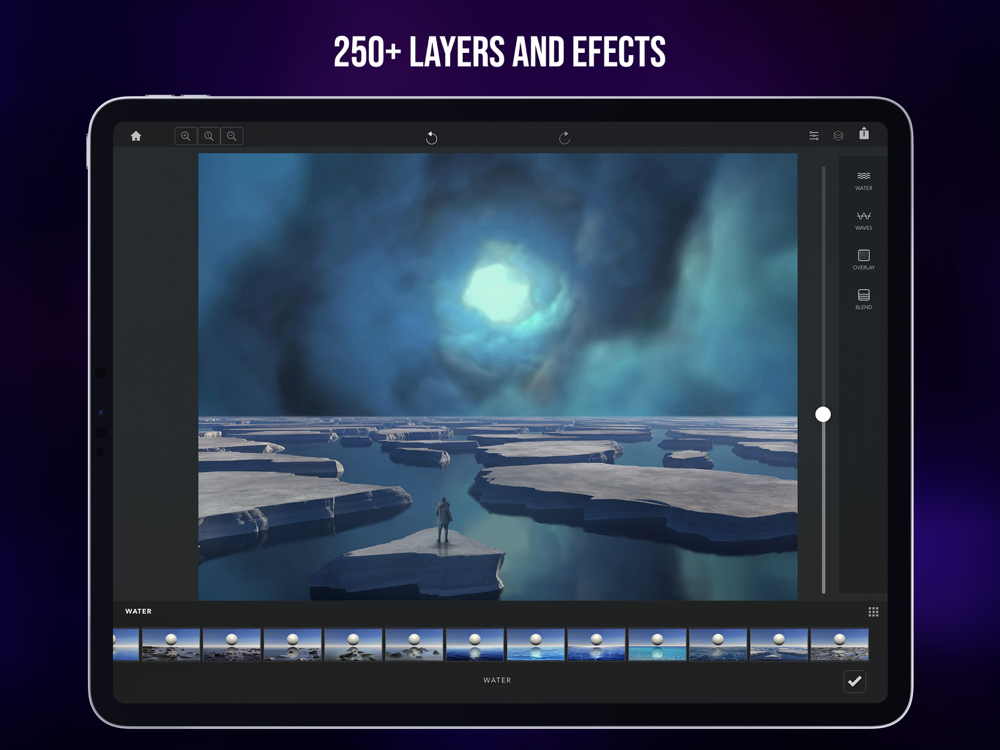Click the centered WATER label under thumbnails
The width and height of the screenshot is (1000, 750).
[497, 680]
